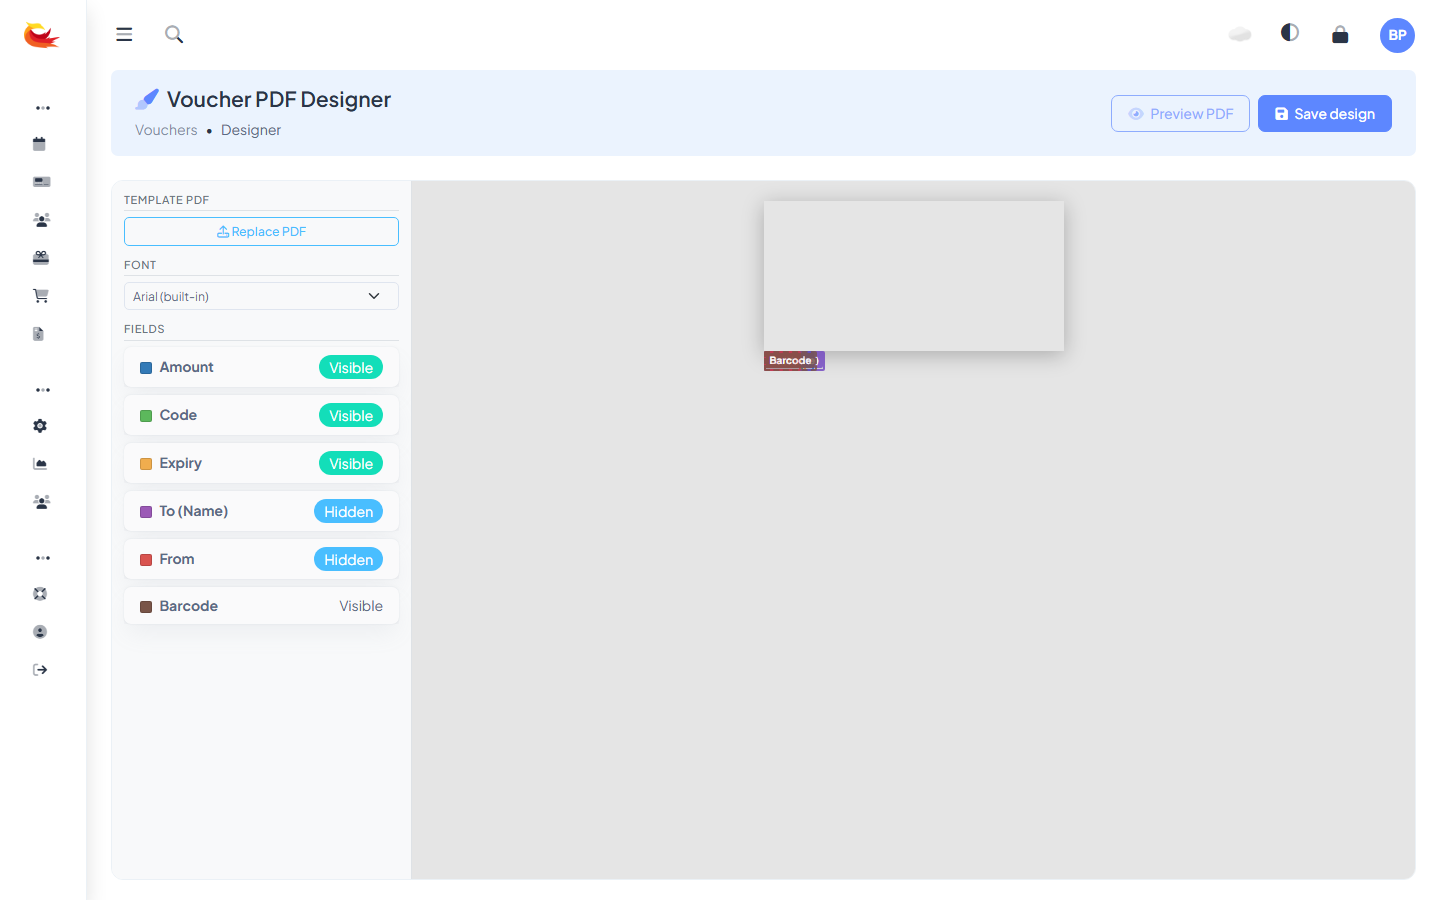The image size is (1440, 900).
Task: Click the cloud status icon
Action: point(1240,34)
